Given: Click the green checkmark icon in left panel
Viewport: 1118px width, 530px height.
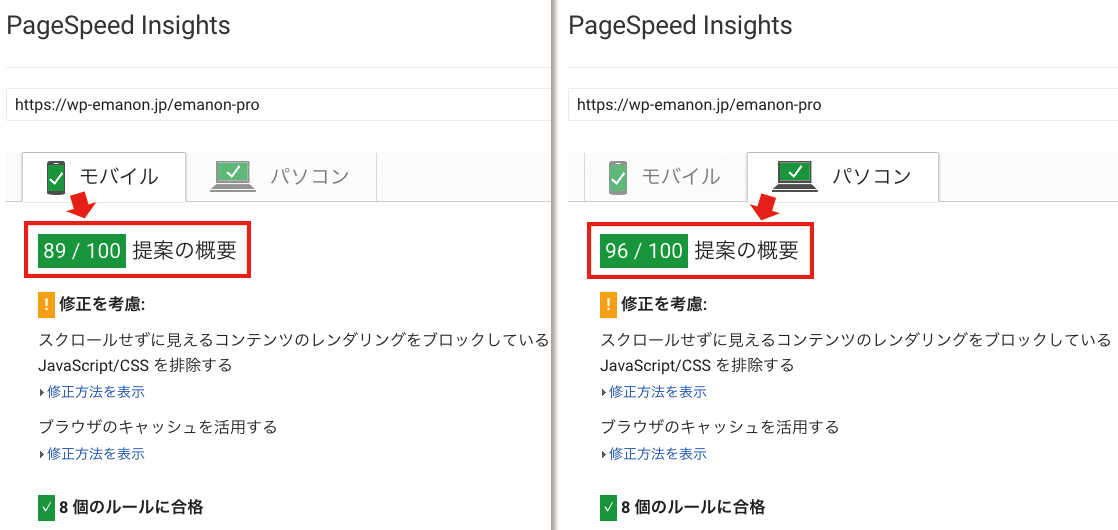Looking at the screenshot, I should [x=46, y=508].
